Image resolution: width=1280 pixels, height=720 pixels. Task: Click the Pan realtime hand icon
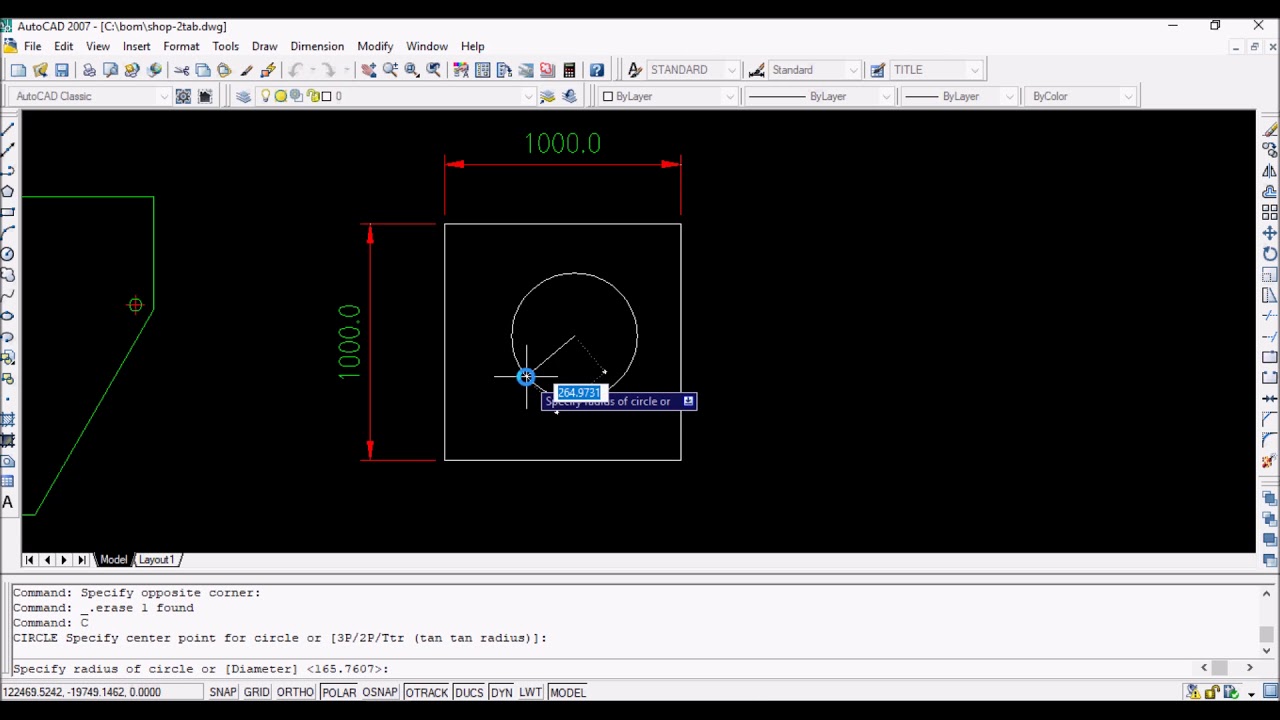(x=368, y=70)
